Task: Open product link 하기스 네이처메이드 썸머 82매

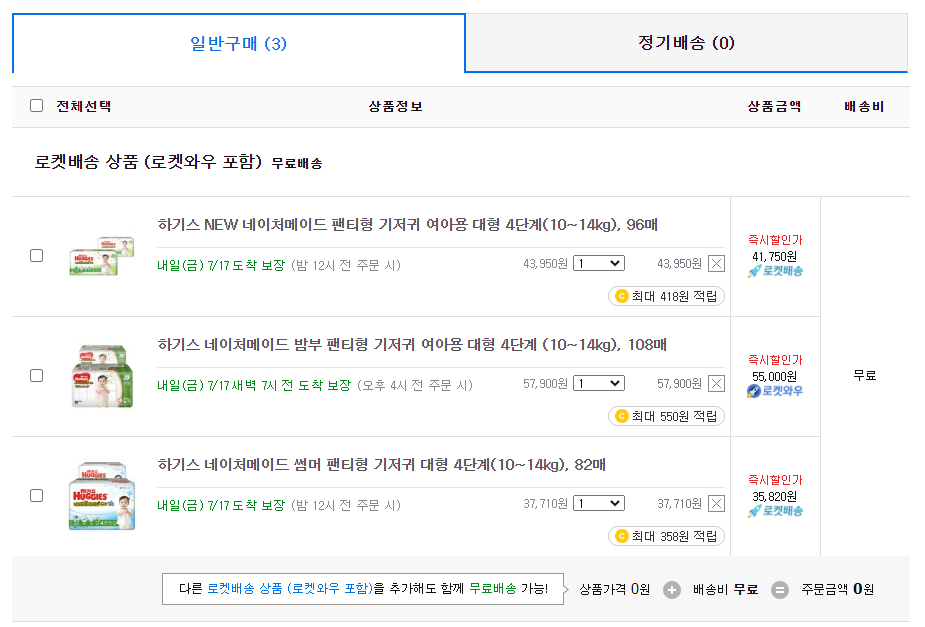Action: 381,465
